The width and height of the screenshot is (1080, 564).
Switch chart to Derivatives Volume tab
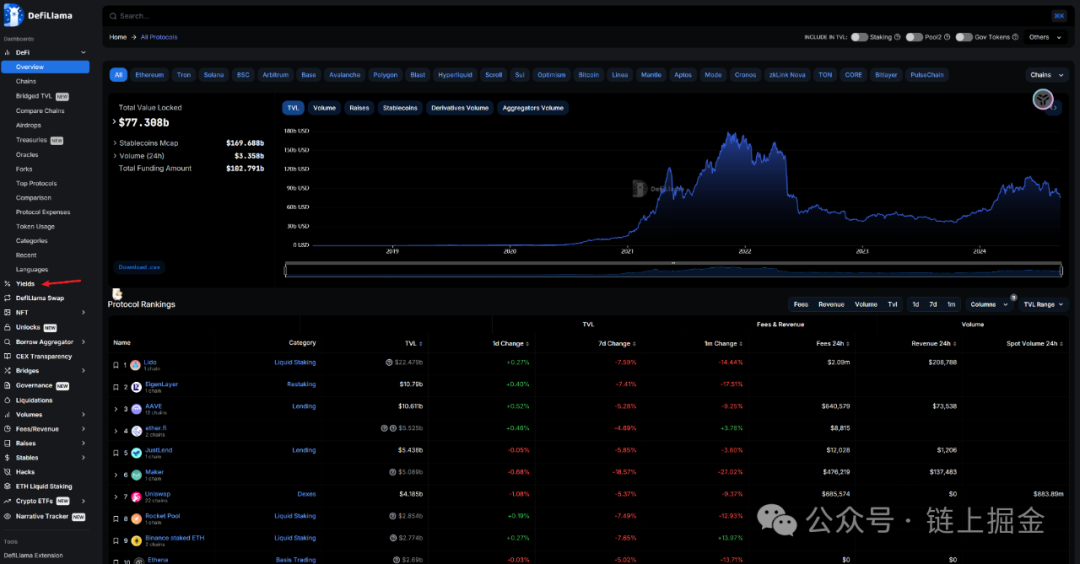coord(459,107)
